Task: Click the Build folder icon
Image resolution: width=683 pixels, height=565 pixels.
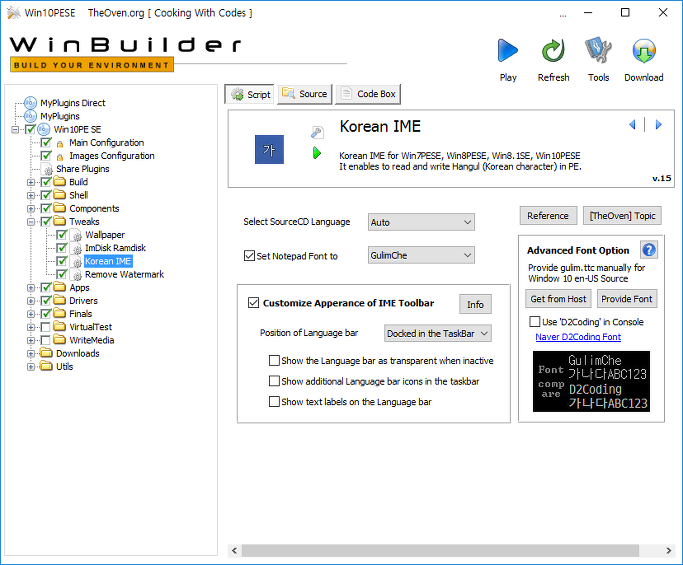Action: [59, 182]
